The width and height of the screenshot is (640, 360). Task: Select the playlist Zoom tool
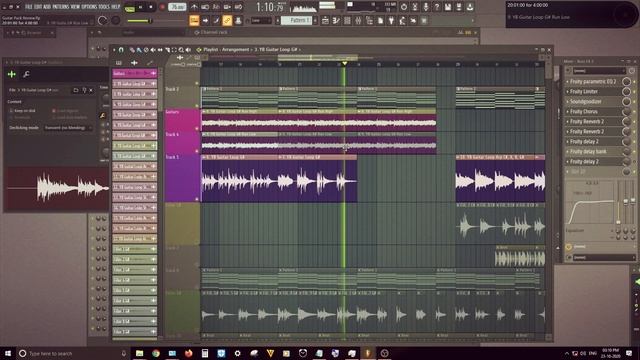(181, 50)
